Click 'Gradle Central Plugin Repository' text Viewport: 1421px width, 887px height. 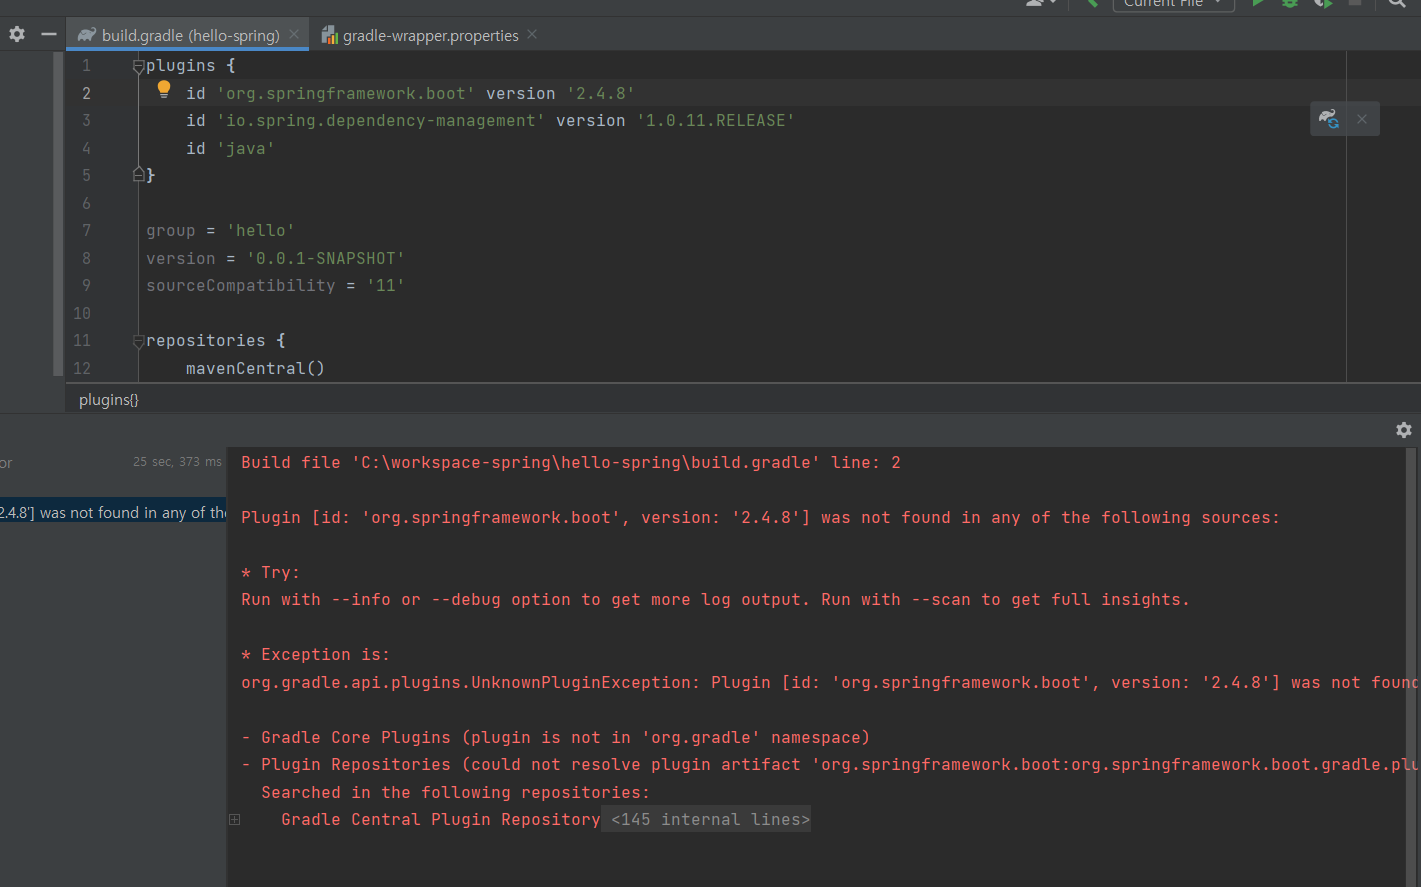441,819
